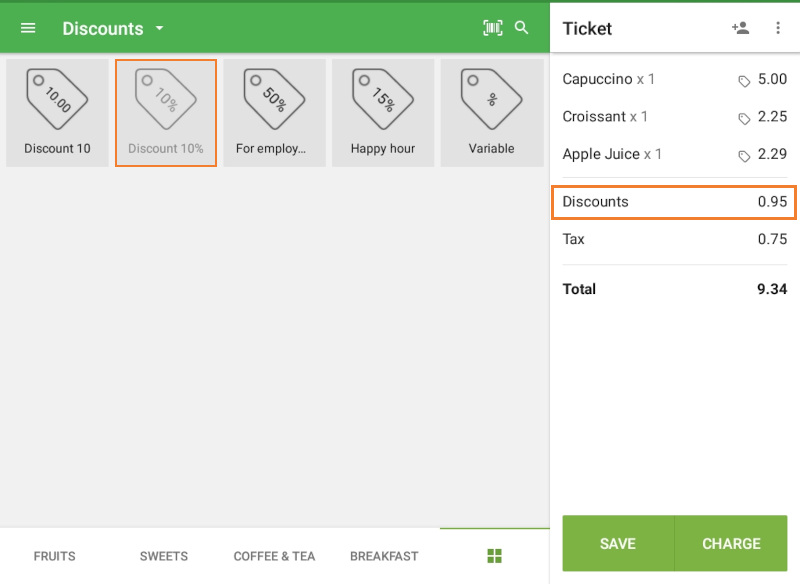Apply the Happy hour discount
The image size is (800, 584).
(383, 110)
